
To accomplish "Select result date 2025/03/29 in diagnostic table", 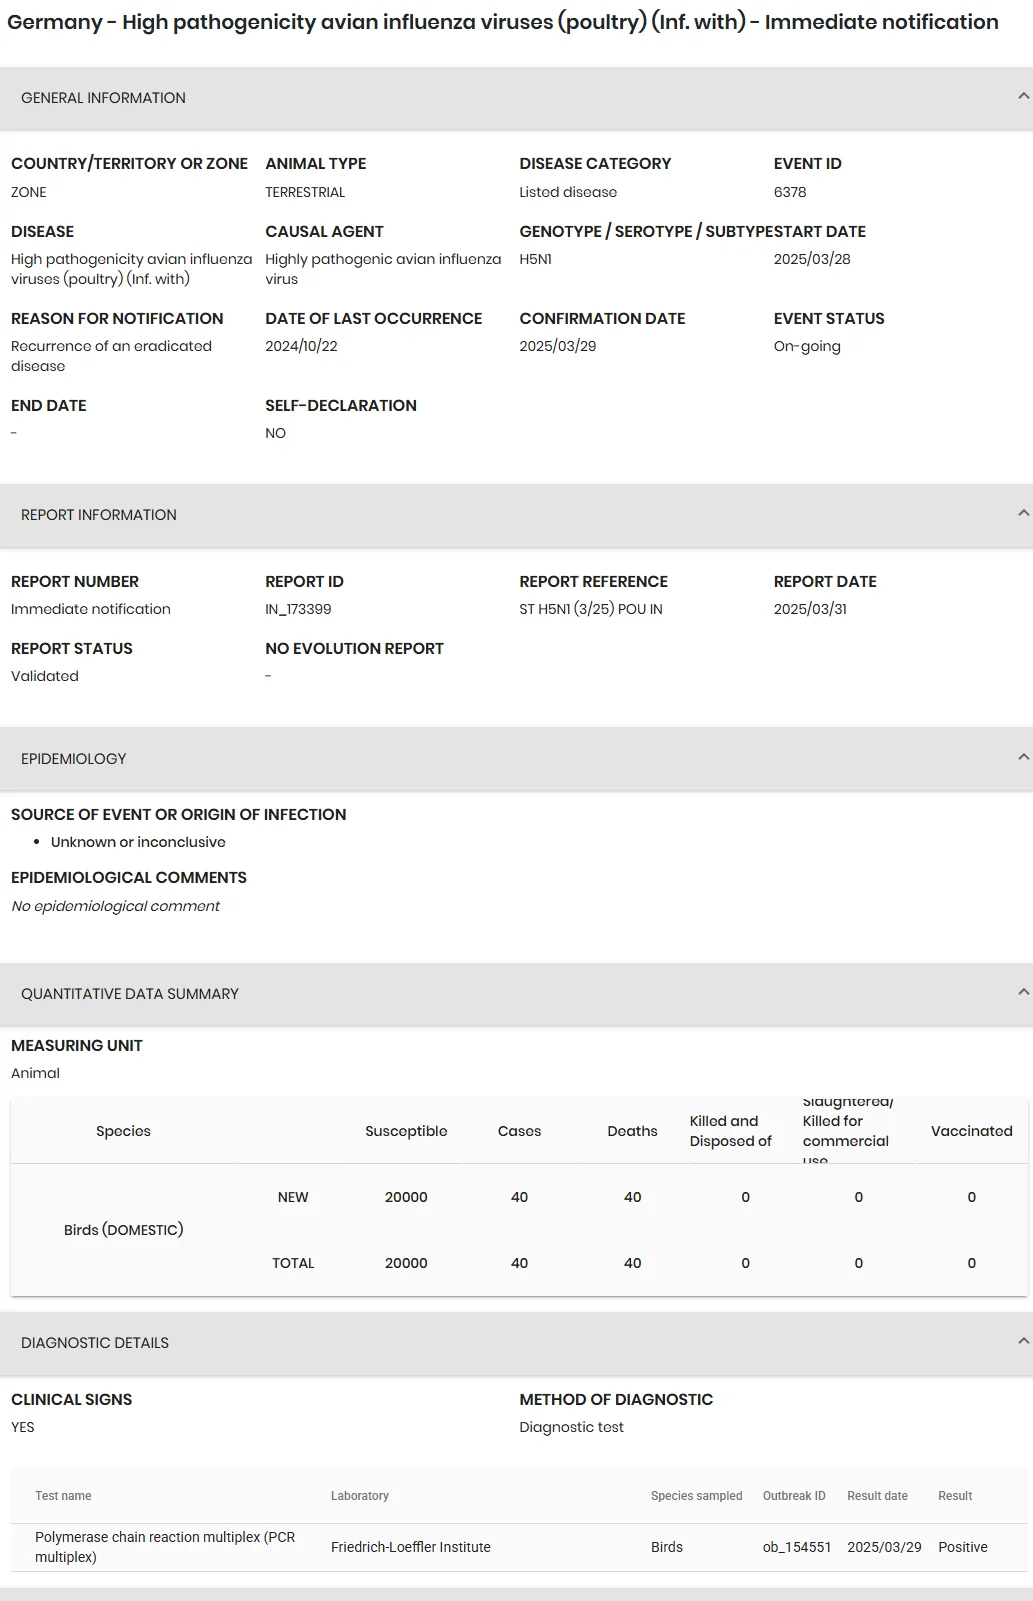I will click(884, 1547).
